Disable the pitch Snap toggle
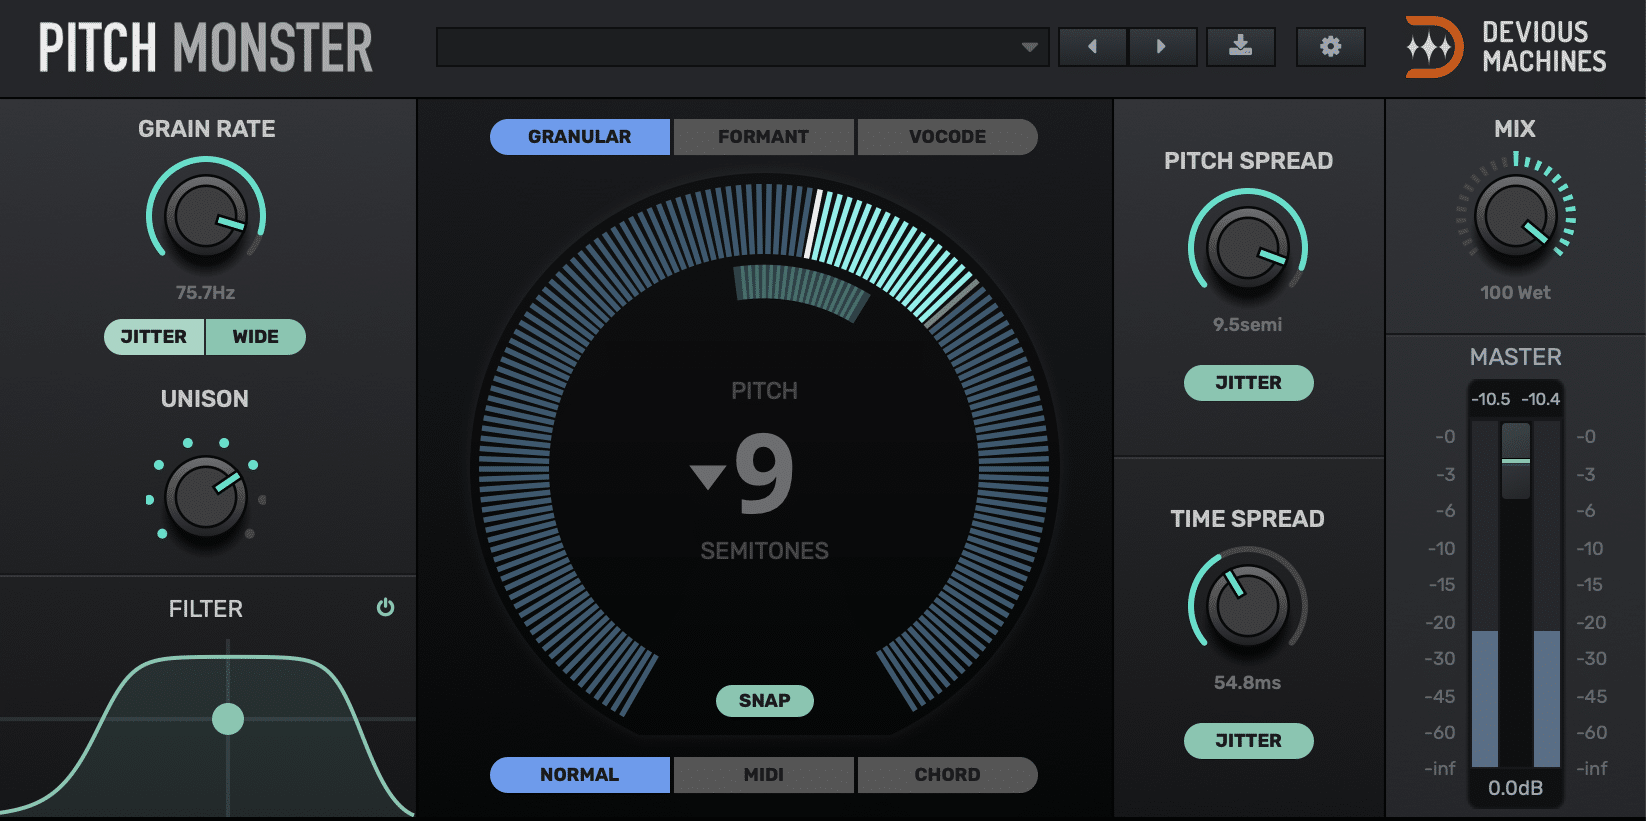This screenshot has height=821, width=1646. coord(764,701)
